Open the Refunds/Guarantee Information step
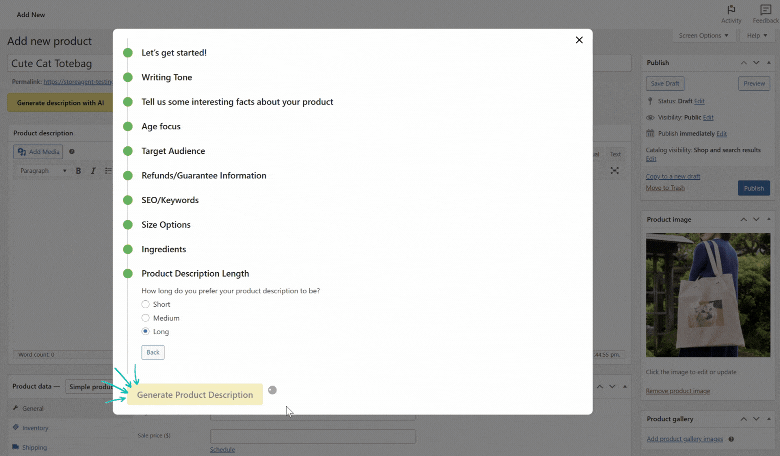This screenshot has height=456, width=780. tap(204, 176)
